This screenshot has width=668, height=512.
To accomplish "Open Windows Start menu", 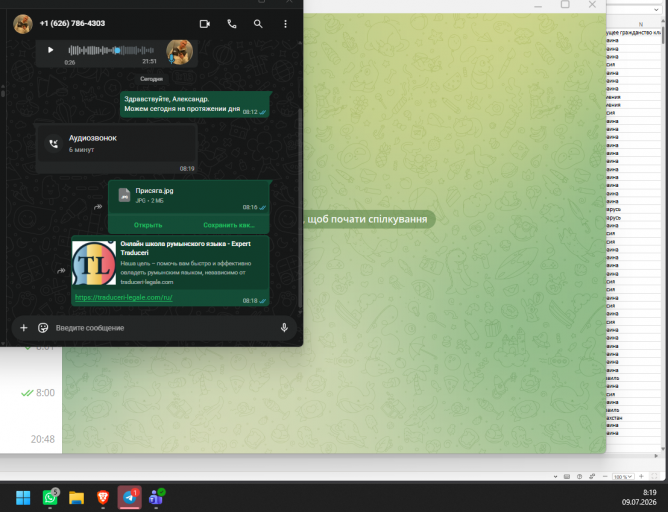I will [23, 498].
